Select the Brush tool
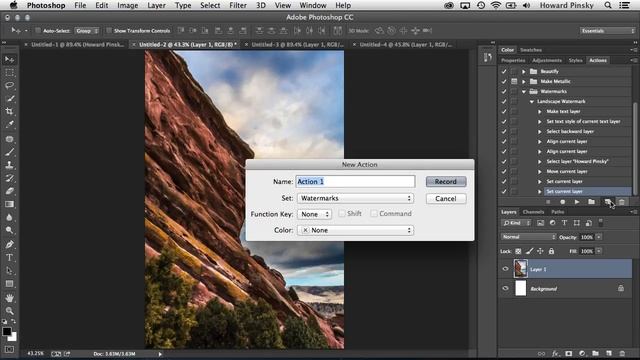This screenshot has width=640, height=360. 9,152
